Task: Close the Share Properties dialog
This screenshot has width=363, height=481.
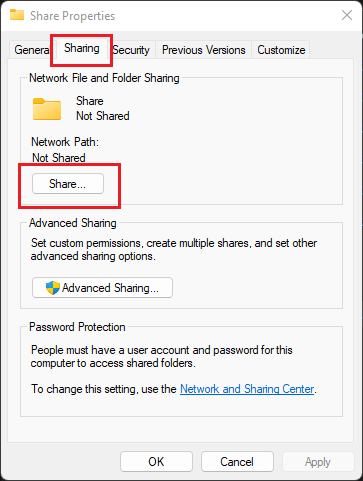Action: [x=347, y=15]
